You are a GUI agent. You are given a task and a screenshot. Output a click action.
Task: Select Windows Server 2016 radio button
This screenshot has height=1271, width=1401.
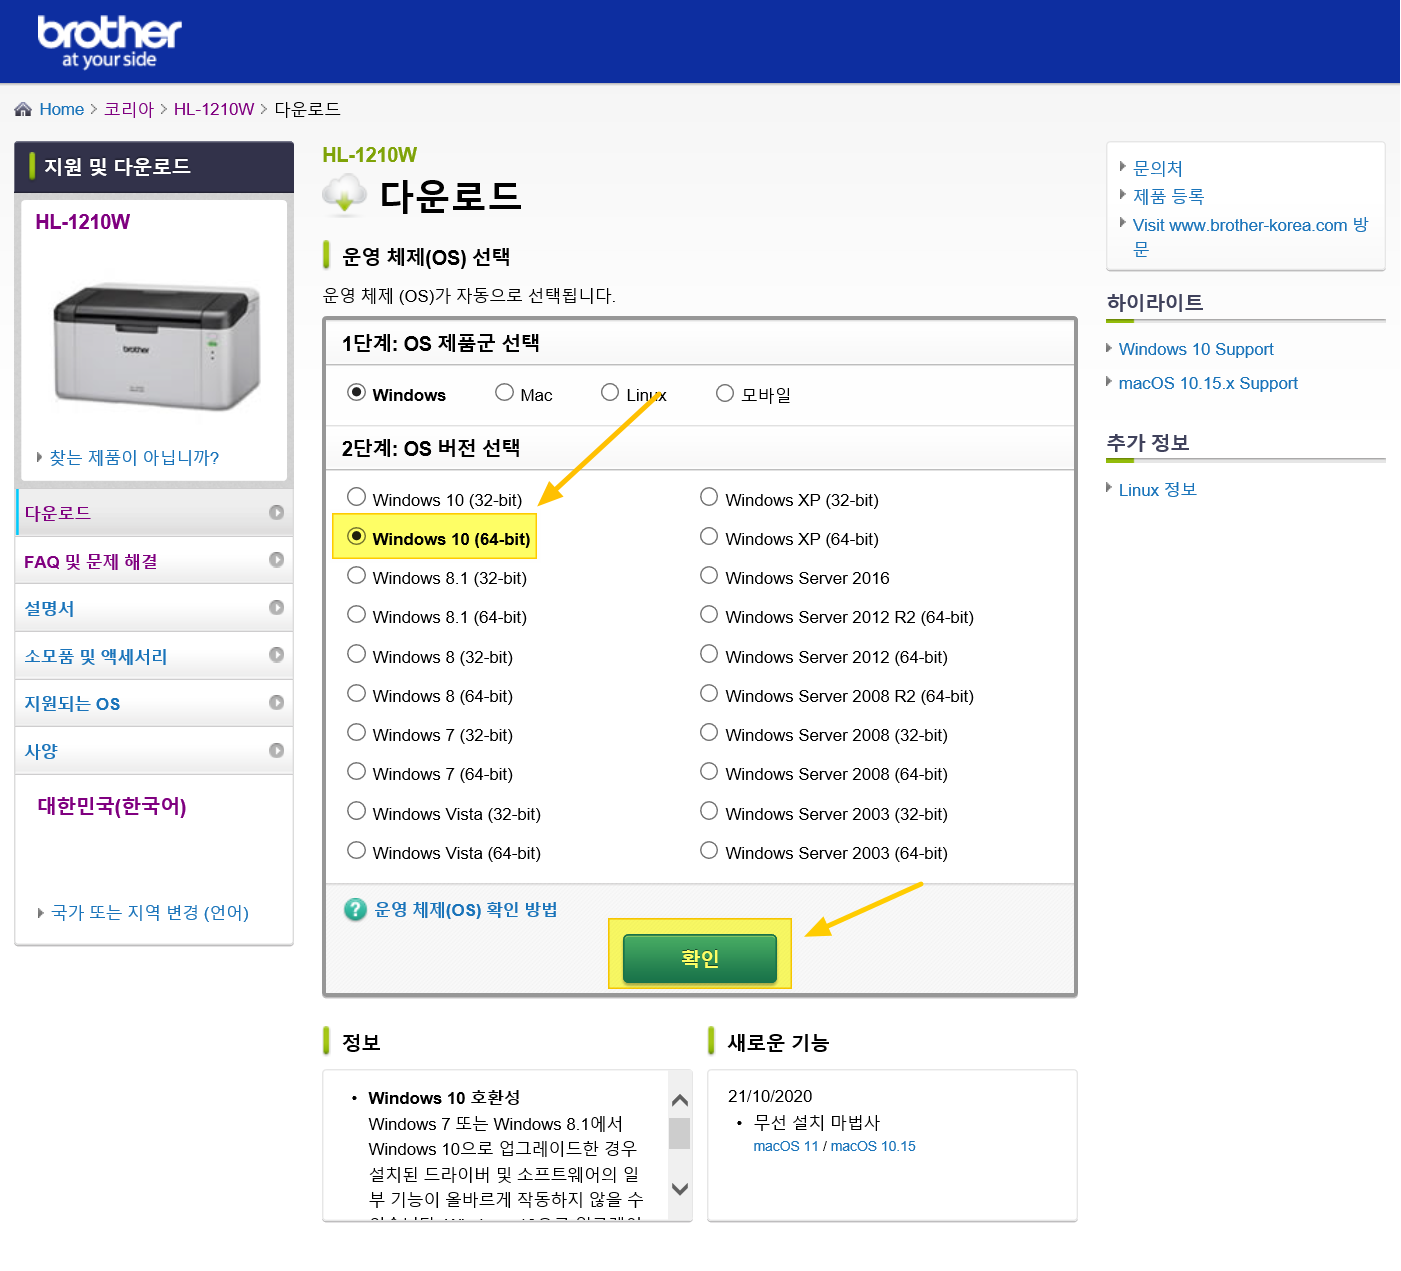click(709, 575)
